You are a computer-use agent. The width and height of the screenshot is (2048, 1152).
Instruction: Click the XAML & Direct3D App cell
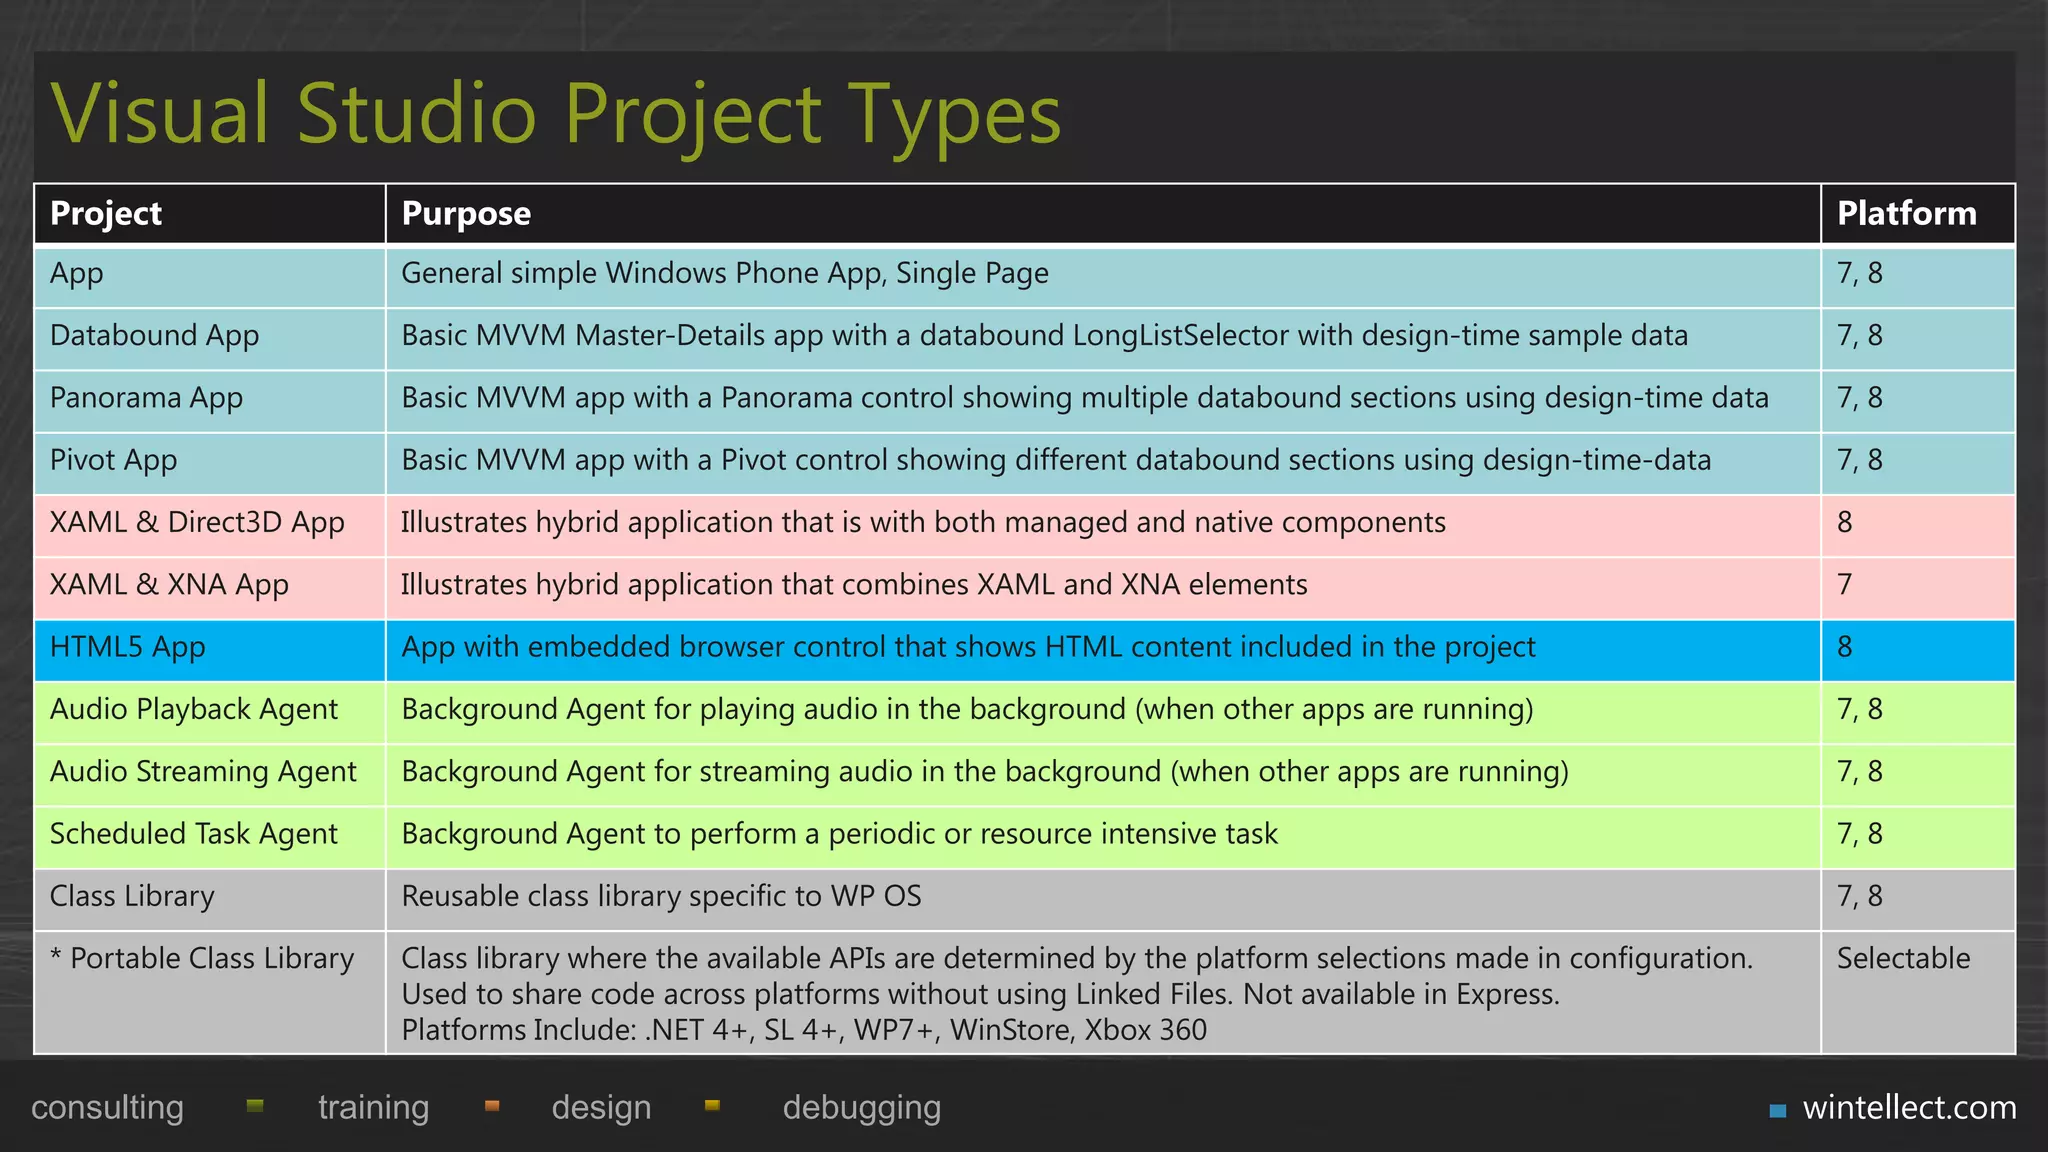pyautogui.click(x=197, y=522)
